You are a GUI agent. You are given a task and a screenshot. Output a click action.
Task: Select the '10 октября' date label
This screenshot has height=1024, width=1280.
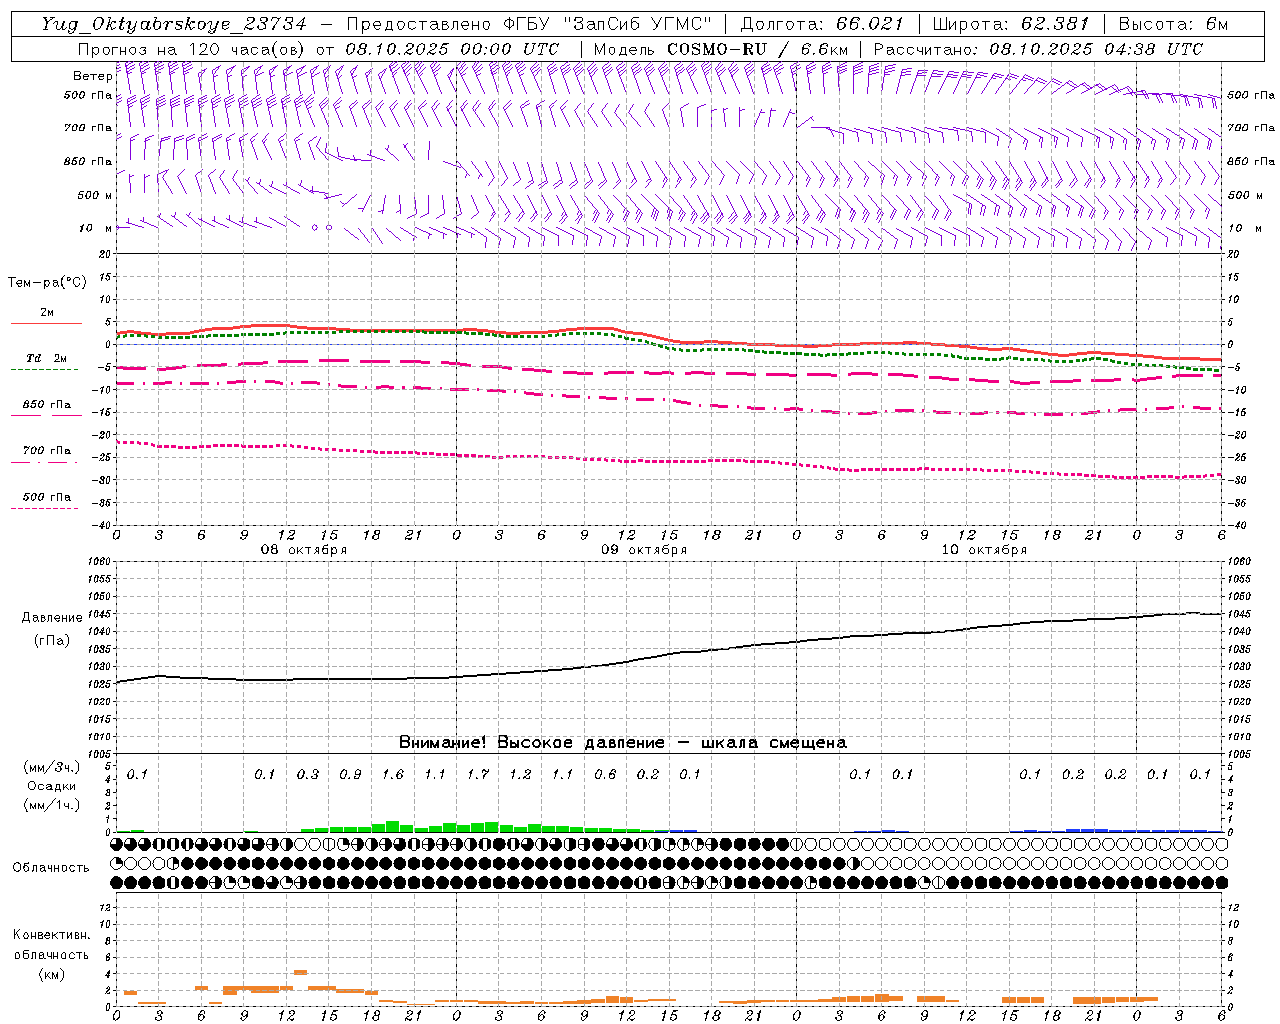point(984,550)
